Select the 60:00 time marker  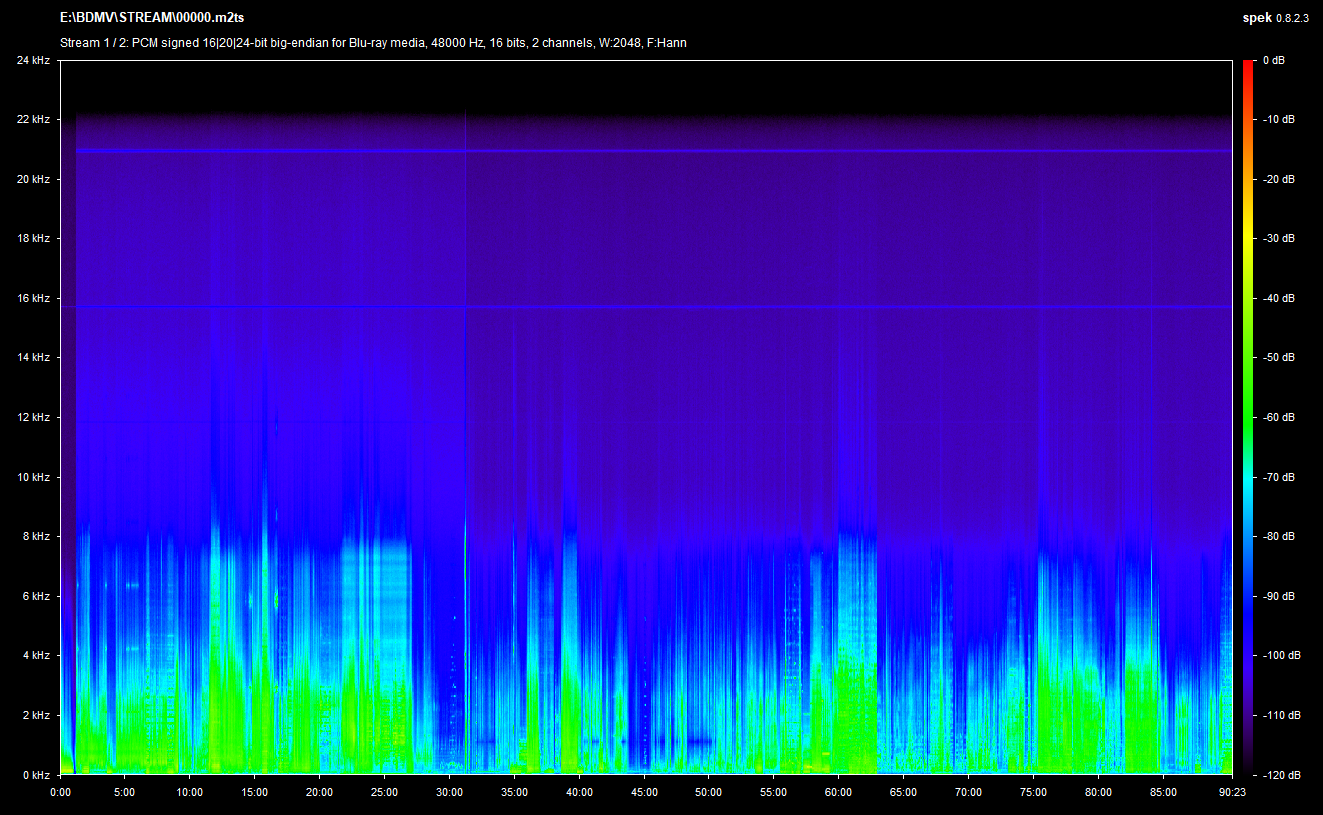point(838,791)
